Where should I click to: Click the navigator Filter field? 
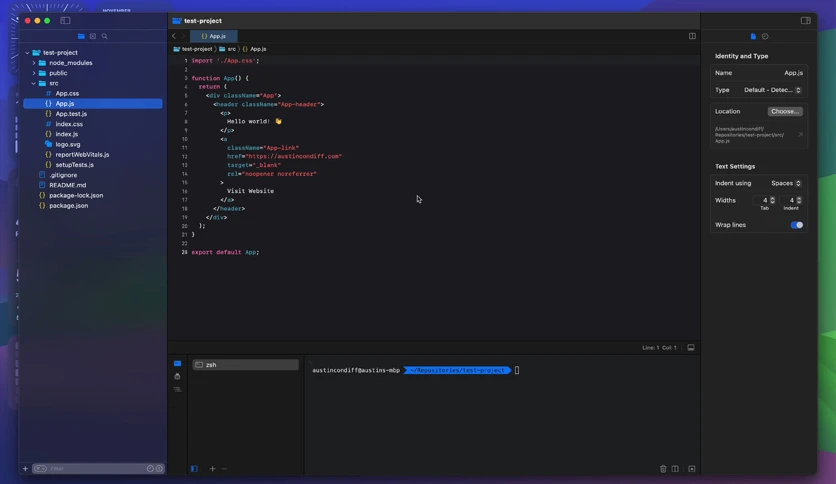(x=96, y=469)
